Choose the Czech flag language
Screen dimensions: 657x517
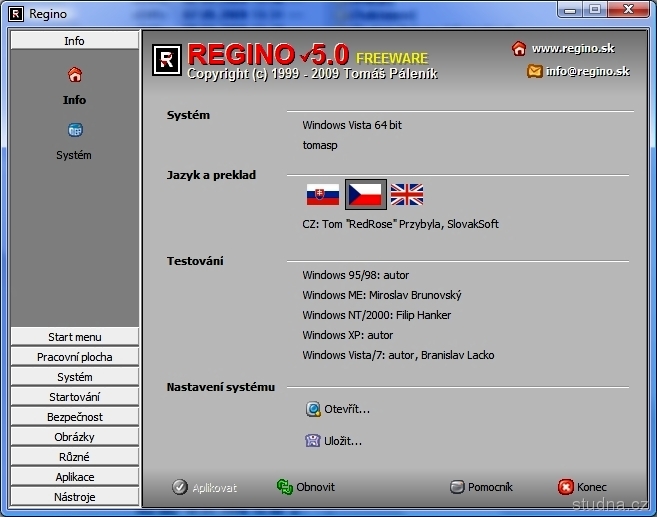(365, 194)
